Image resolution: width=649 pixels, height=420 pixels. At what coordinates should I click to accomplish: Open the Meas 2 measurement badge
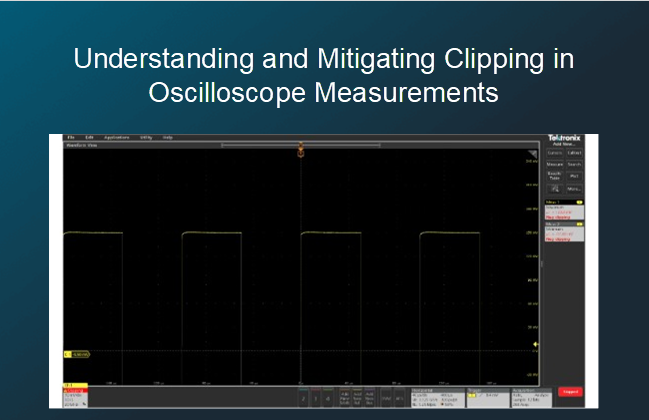565,232
